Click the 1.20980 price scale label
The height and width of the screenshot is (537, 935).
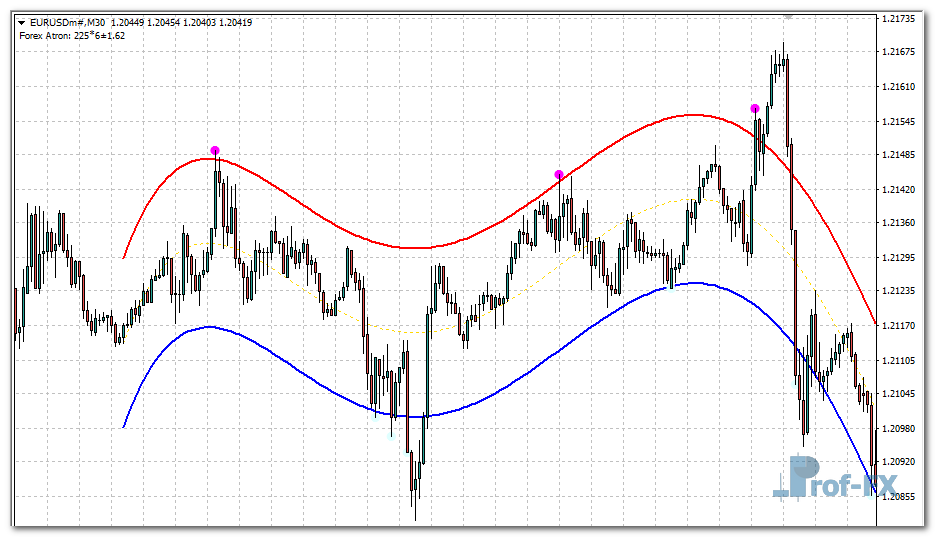pos(901,428)
